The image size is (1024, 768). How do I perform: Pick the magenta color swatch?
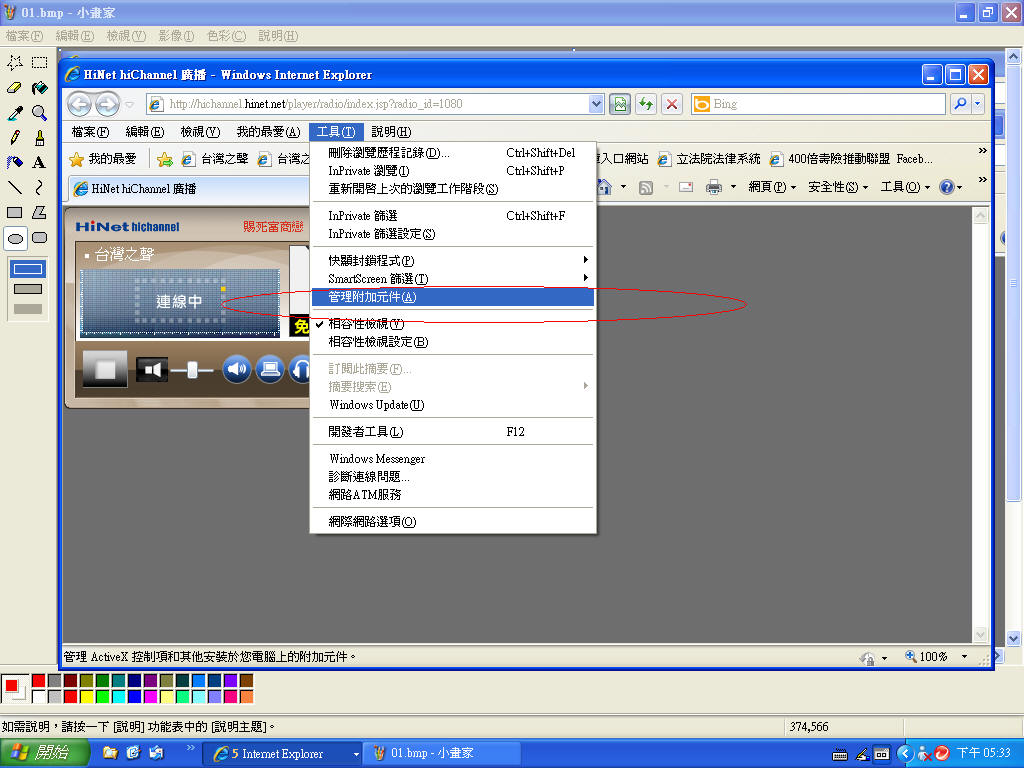pos(150,697)
